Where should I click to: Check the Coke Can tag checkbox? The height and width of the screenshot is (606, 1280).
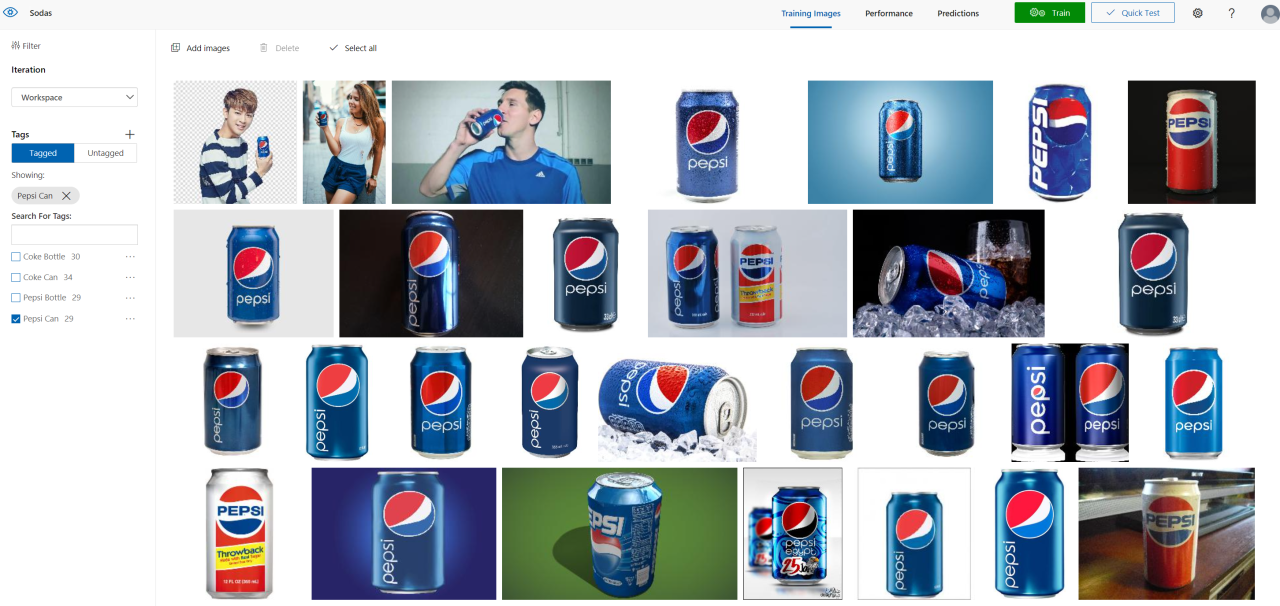coord(16,277)
